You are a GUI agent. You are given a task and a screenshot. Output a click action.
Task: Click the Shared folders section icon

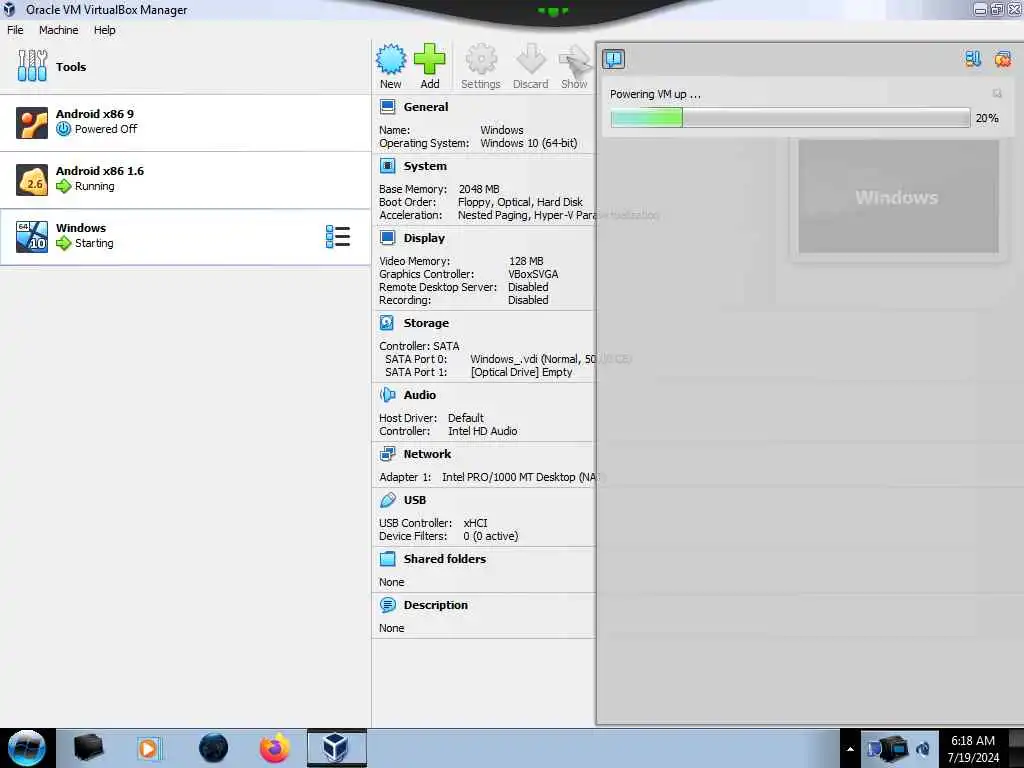coord(387,558)
